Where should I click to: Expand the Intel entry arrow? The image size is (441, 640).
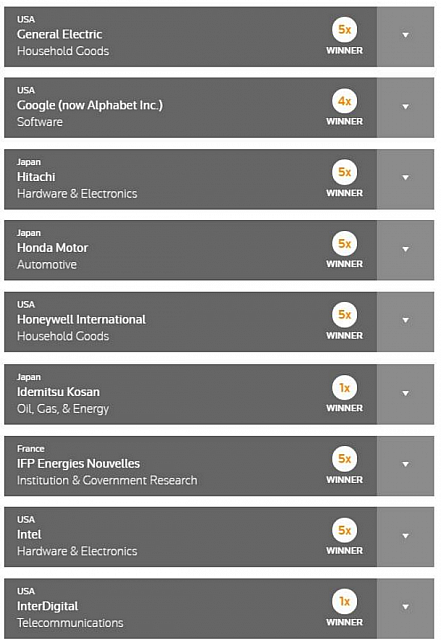click(405, 537)
